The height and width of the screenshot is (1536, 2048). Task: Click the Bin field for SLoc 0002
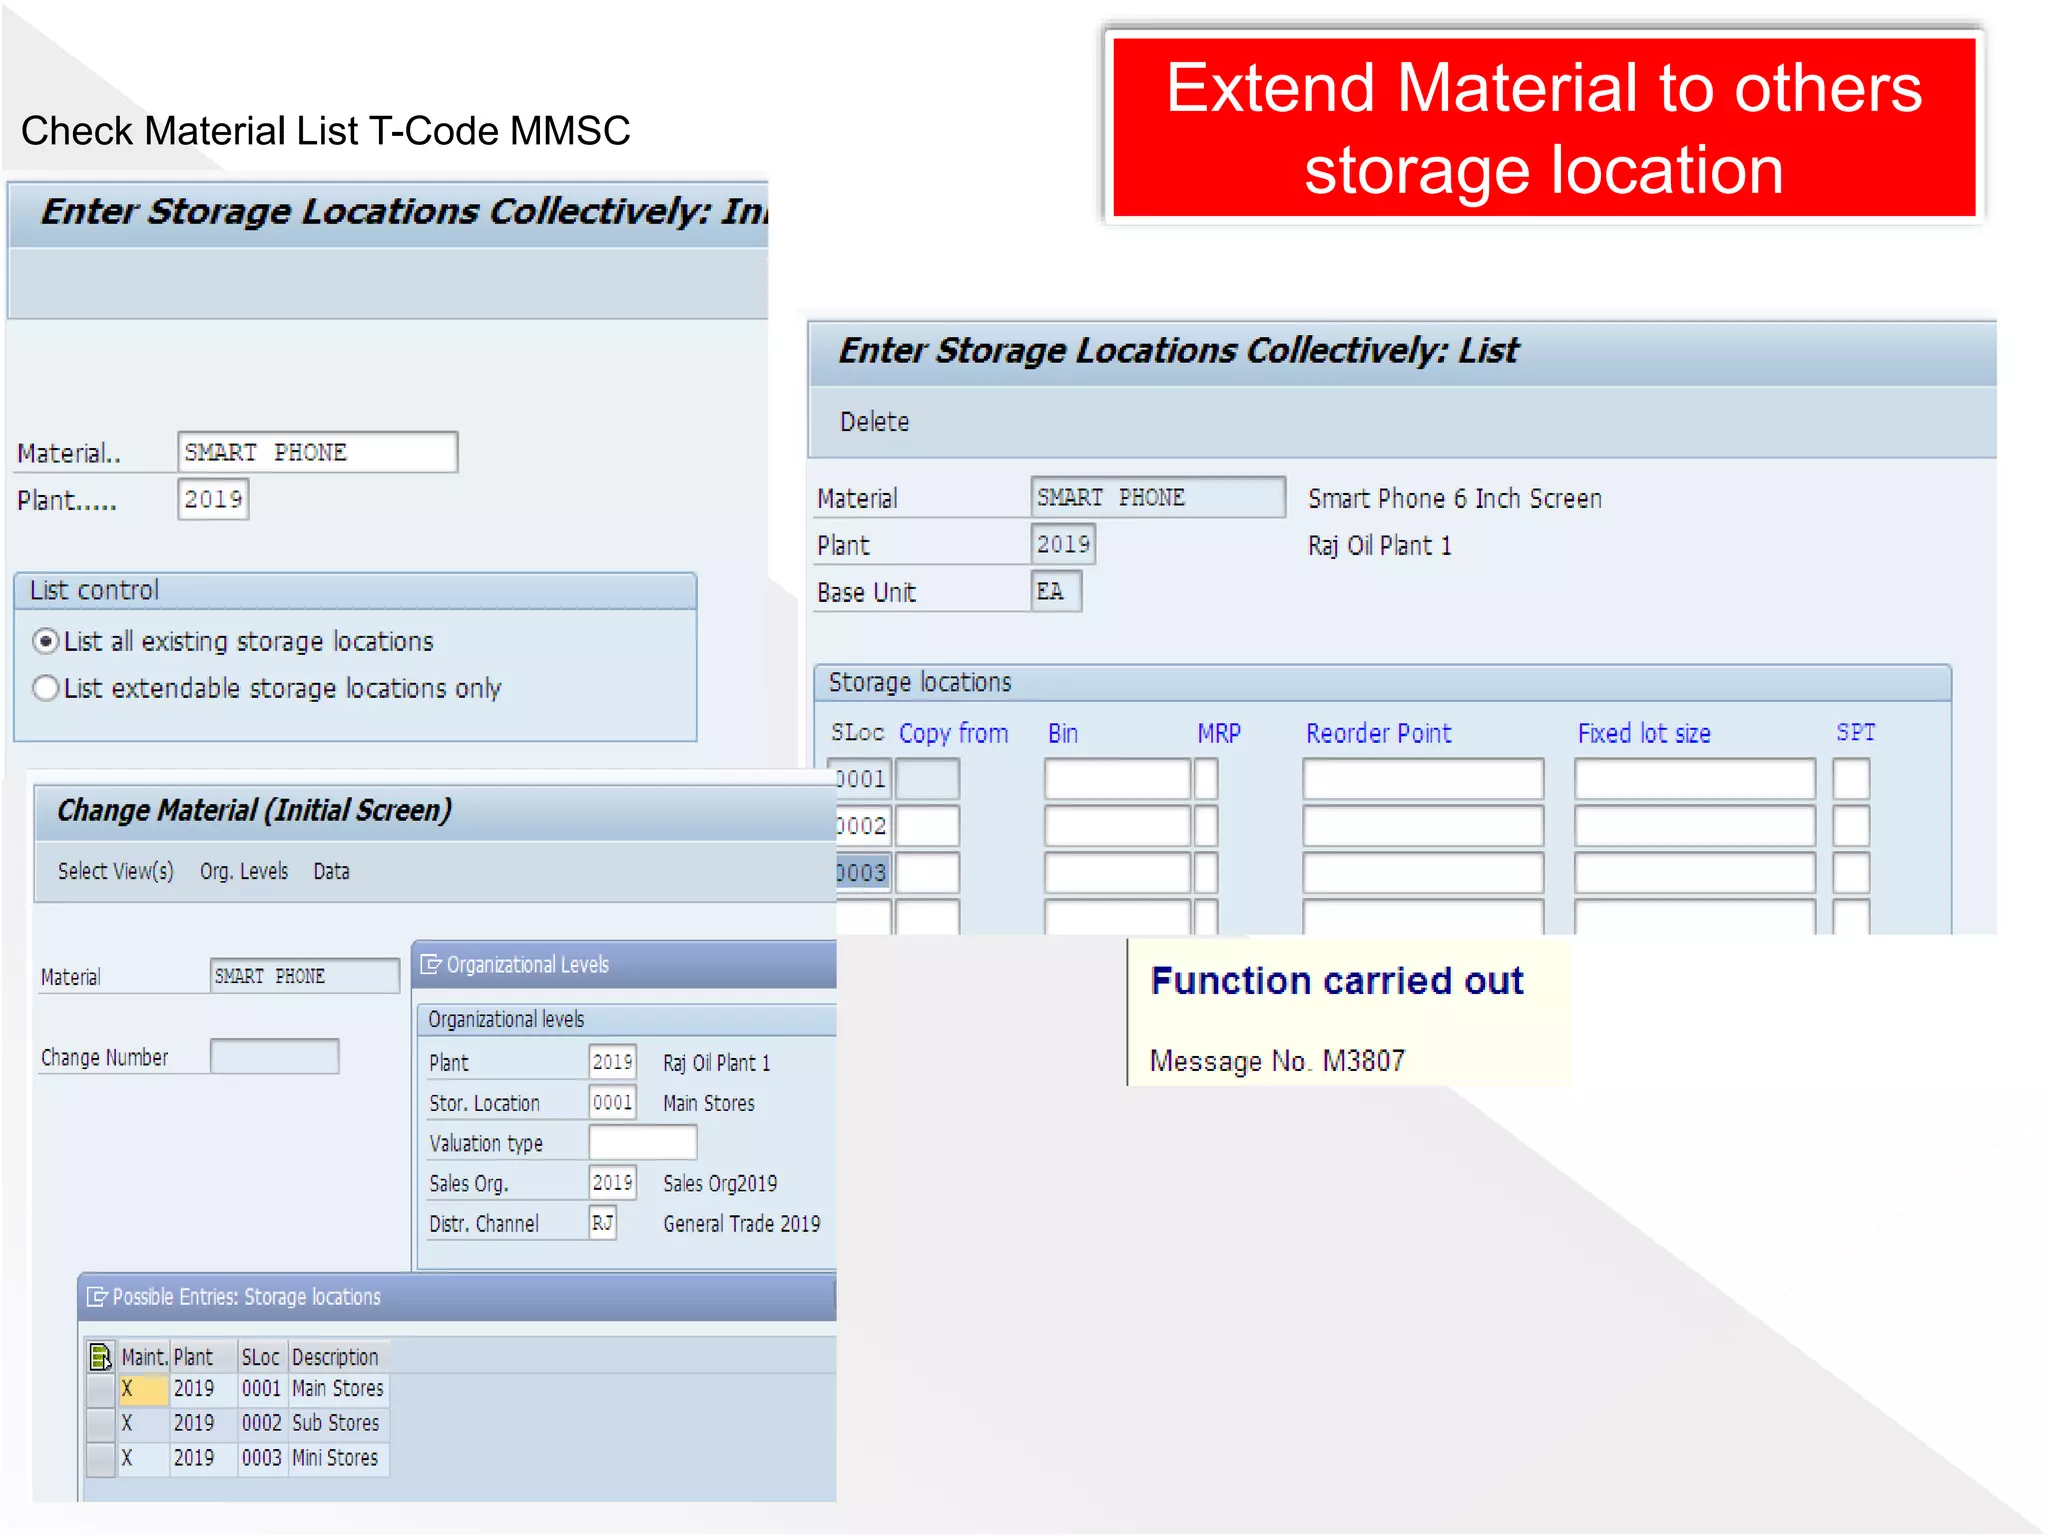(1117, 826)
